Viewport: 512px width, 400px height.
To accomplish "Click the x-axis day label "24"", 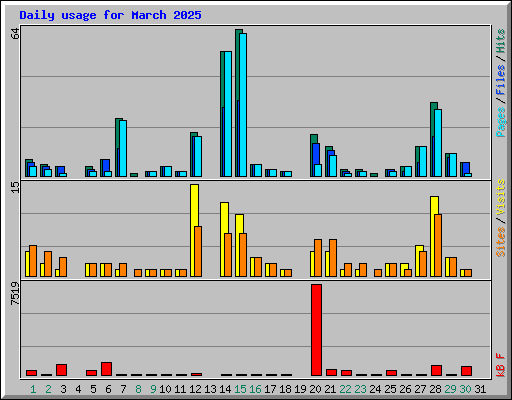I will 375,389.
